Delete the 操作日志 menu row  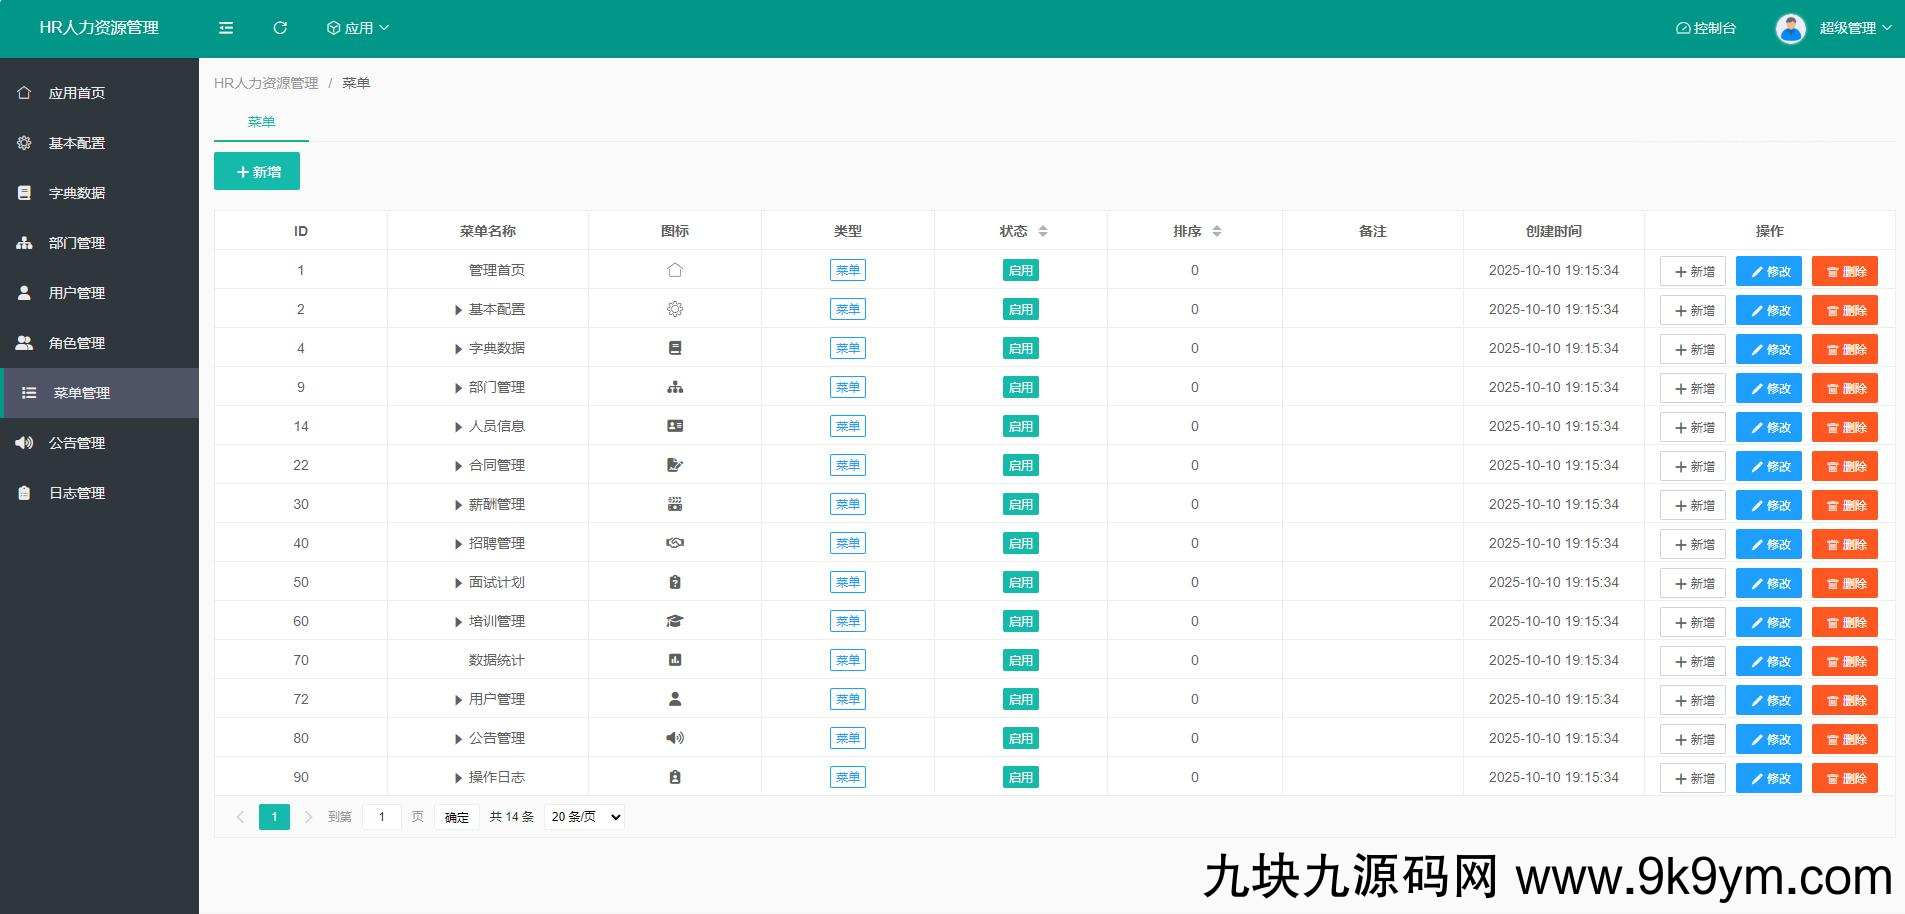1844,778
